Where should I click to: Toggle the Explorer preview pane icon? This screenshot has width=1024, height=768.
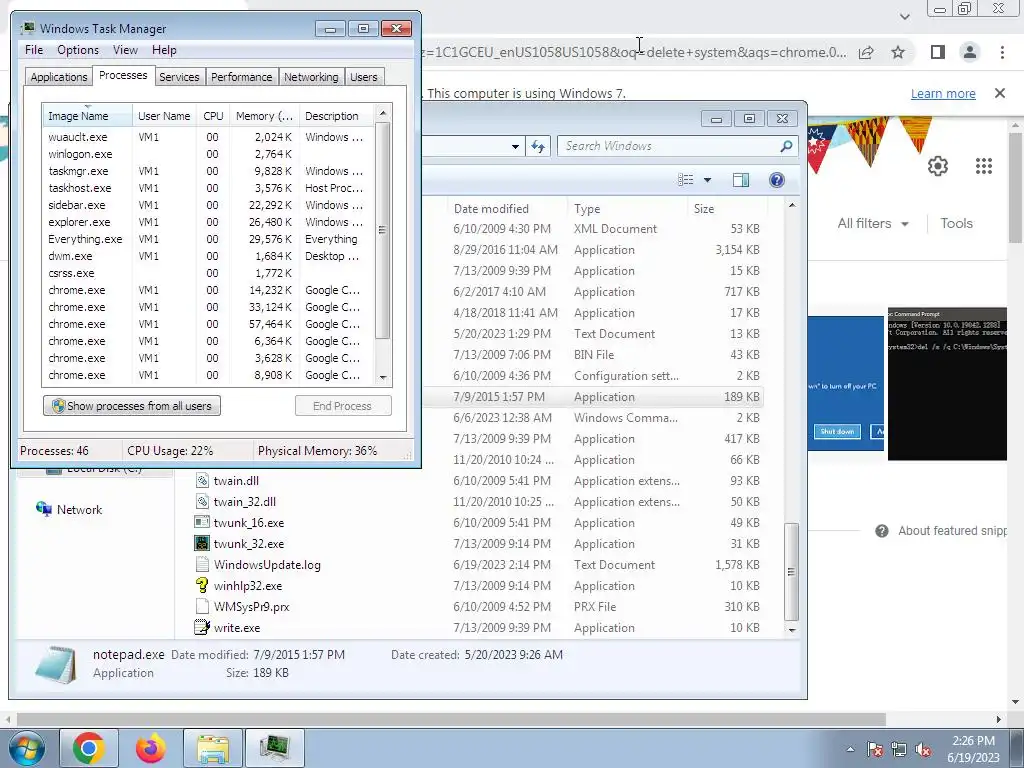741,180
